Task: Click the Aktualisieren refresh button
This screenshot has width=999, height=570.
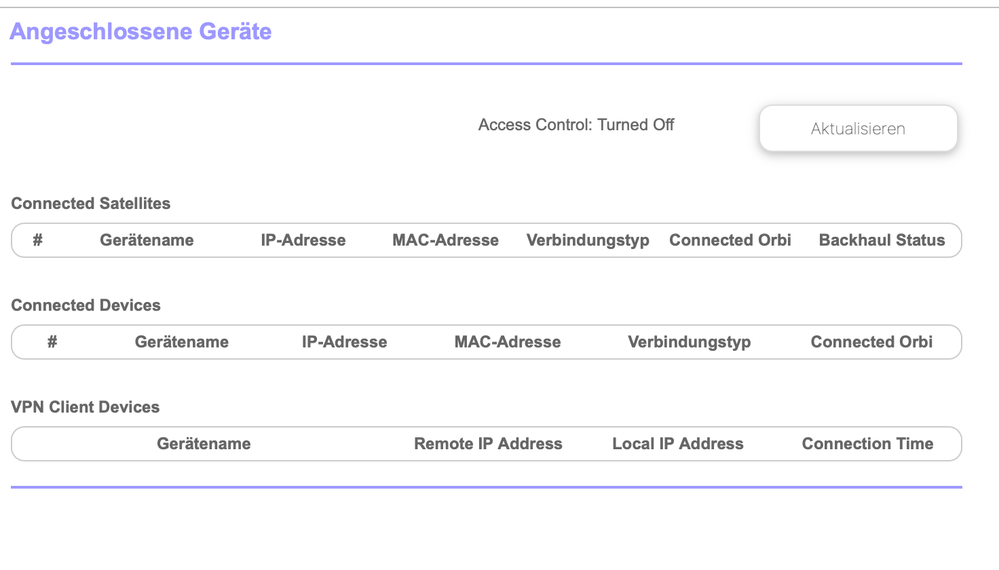Action: 858,129
